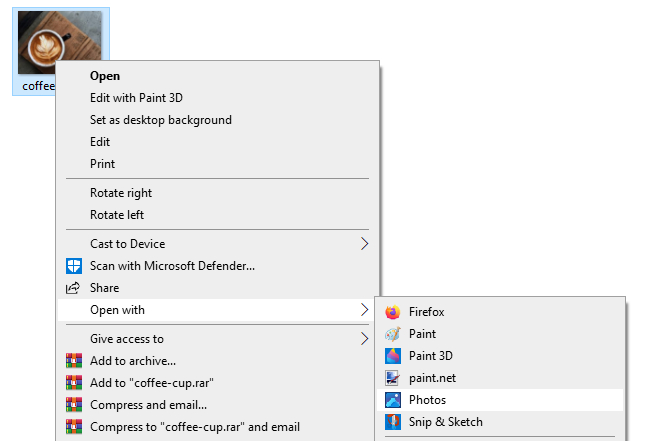This screenshot has width=658, height=441.
Task: Open the image with Firefox
Action: pyautogui.click(x=500, y=312)
